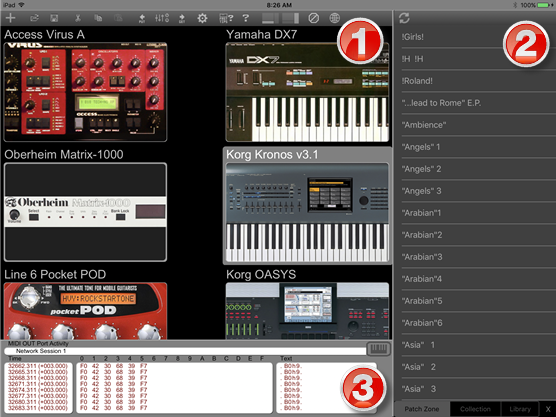Click the globe network icon

point(334,18)
